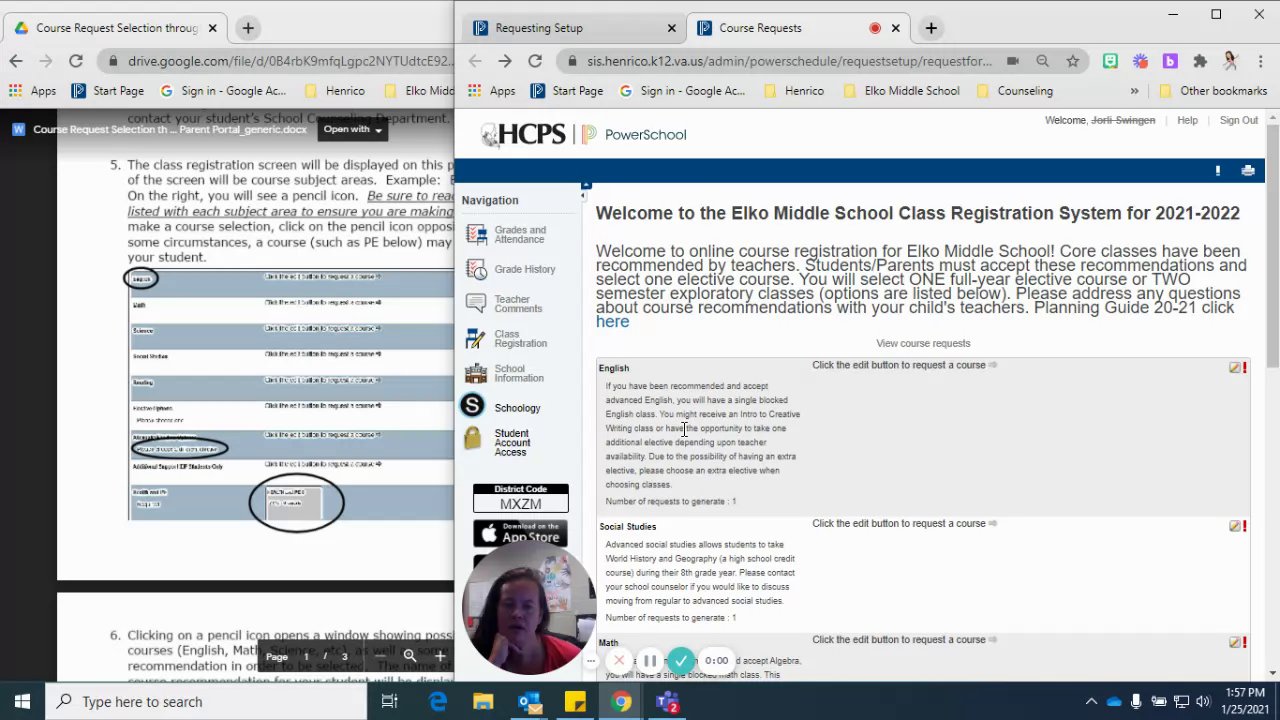Image resolution: width=1280 pixels, height=720 pixels.
Task: Pause the screen recording
Action: click(x=650, y=661)
